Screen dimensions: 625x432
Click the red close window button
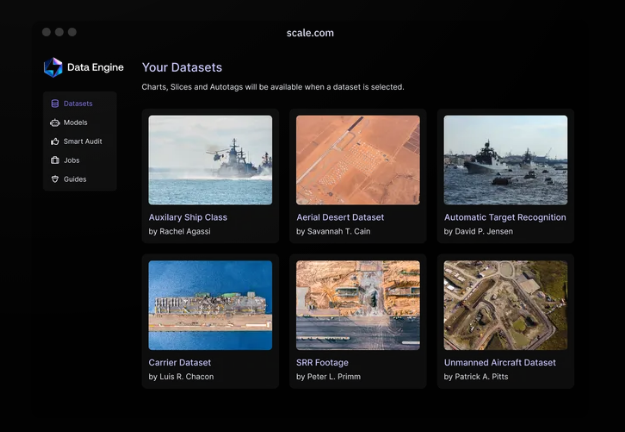click(47, 32)
